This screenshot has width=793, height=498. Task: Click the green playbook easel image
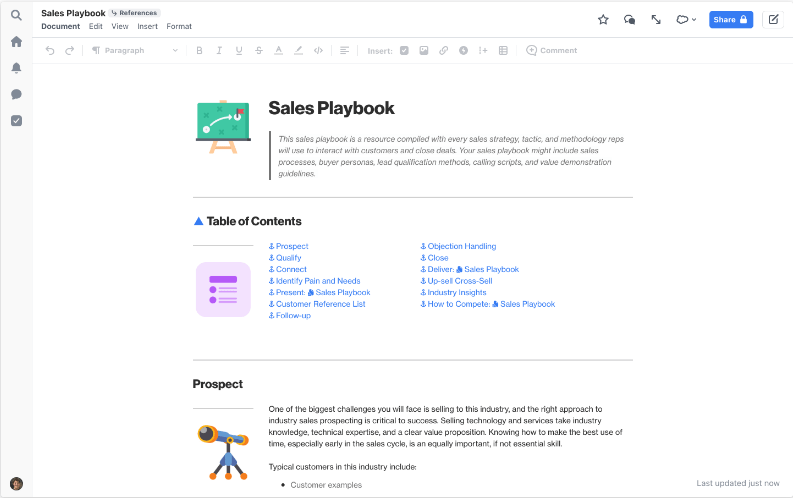[223, 127]
